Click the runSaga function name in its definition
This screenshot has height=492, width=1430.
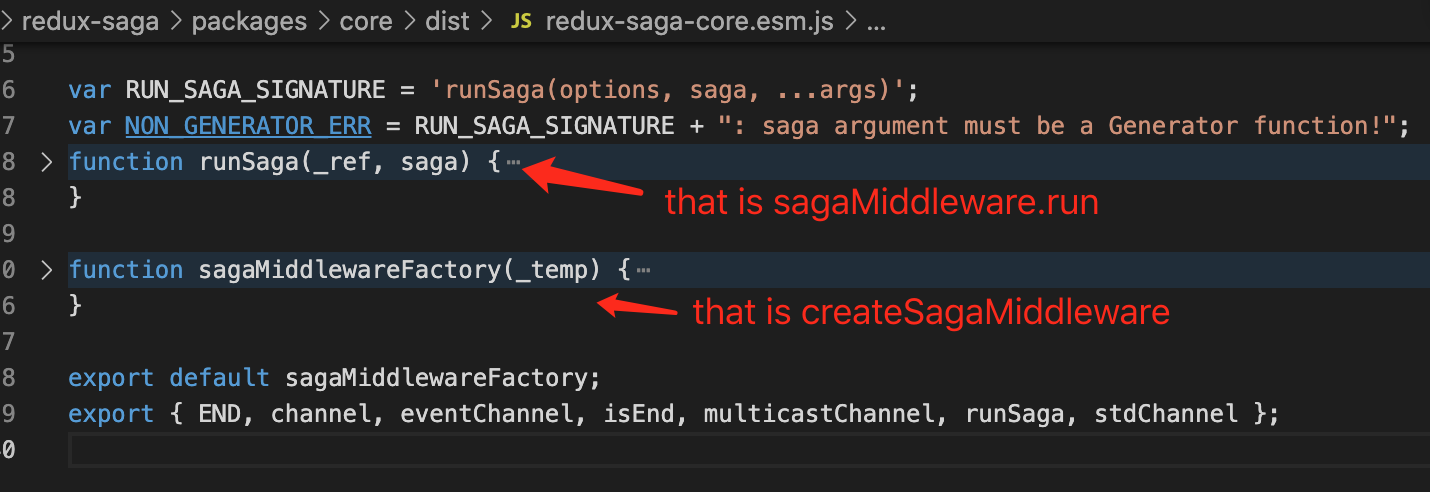(x=250, y=162)
